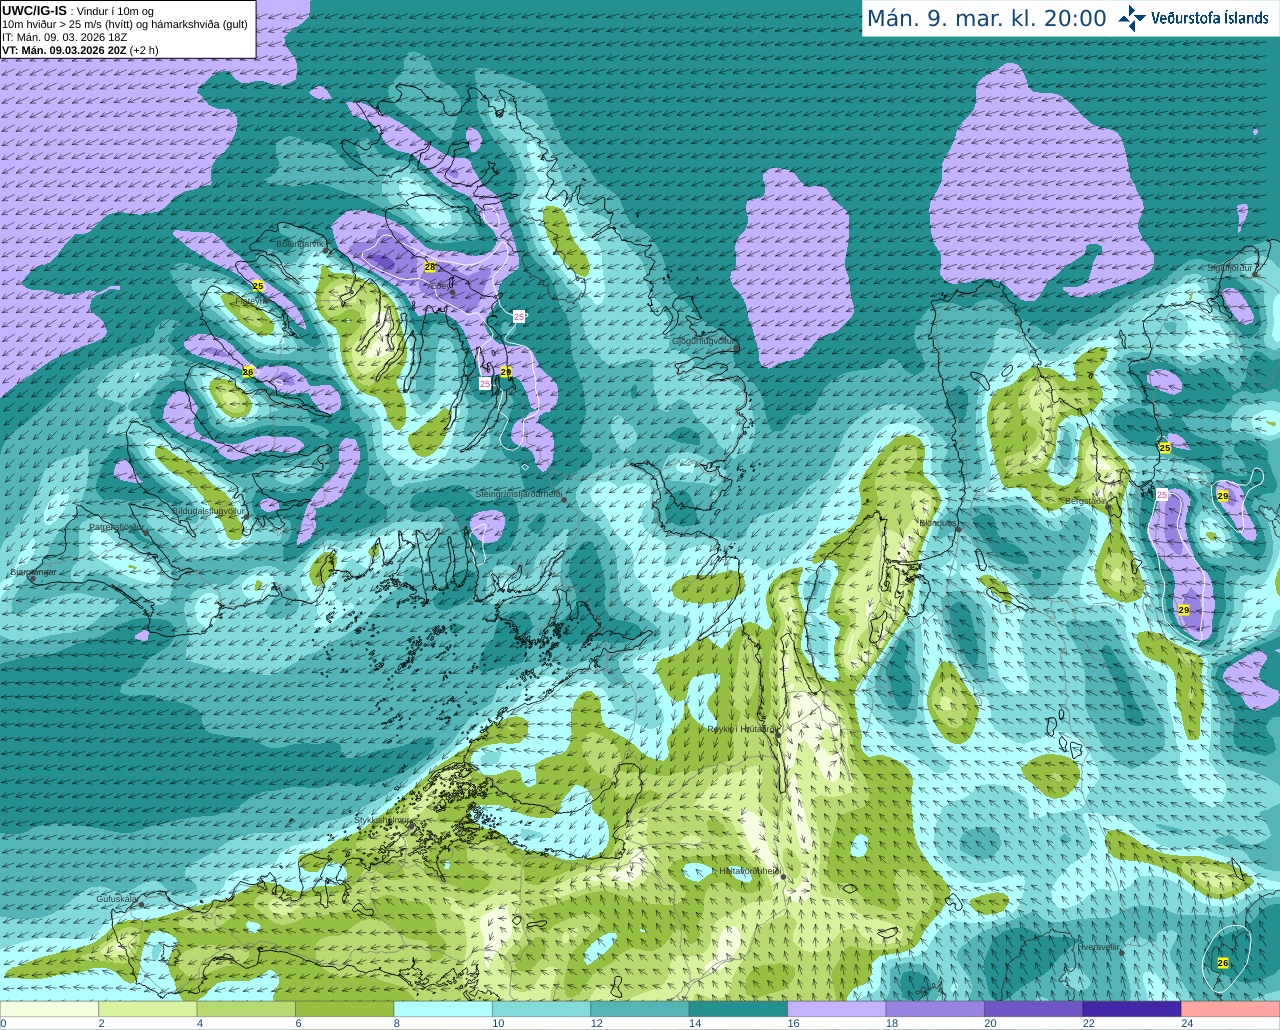
Task: Click the Veðurstofa Íslands logo
Action: 1193,18
